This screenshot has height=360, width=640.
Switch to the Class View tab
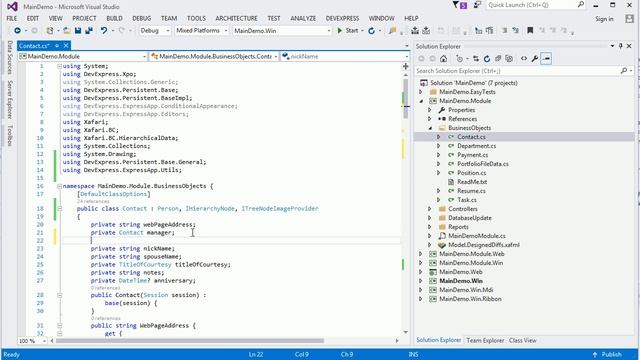(522, 340)
